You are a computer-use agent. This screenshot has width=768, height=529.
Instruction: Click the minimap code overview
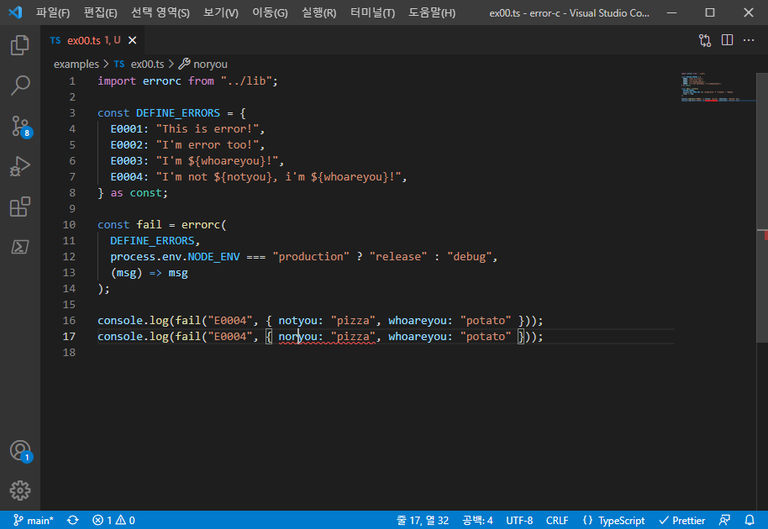[717, 87]
